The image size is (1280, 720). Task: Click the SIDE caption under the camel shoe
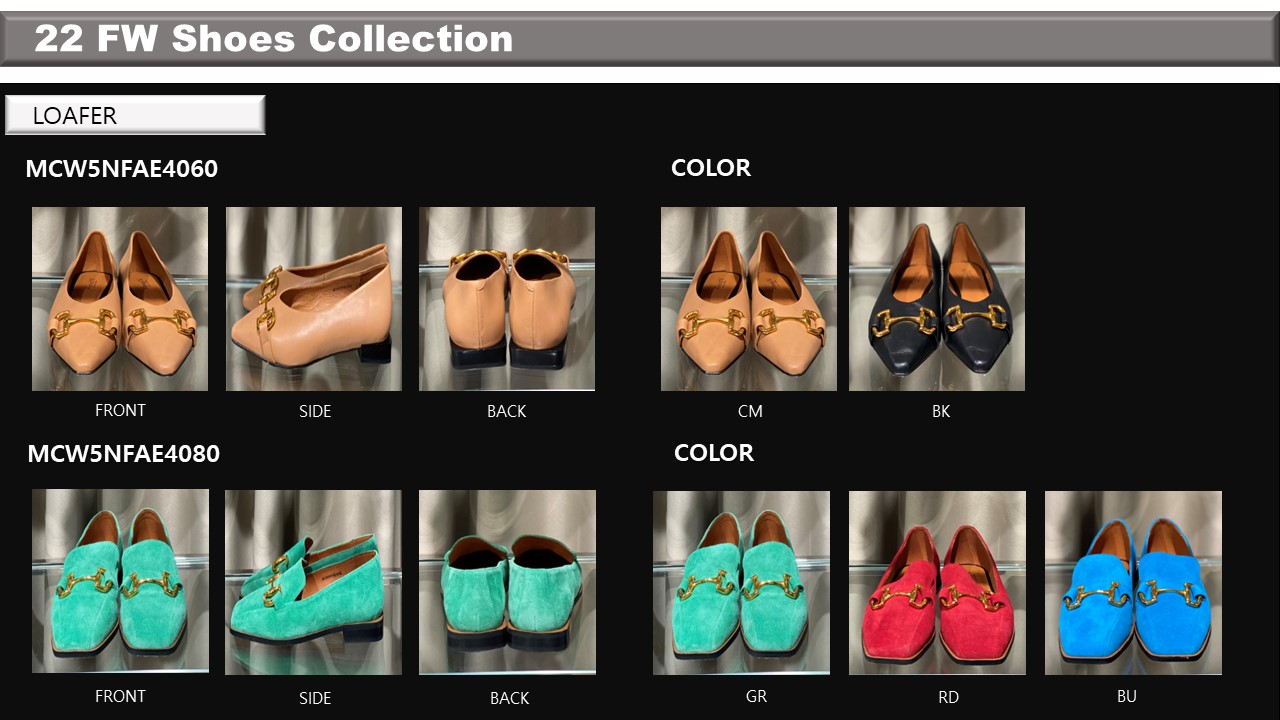pyautogui.click(x=315, y=411)
